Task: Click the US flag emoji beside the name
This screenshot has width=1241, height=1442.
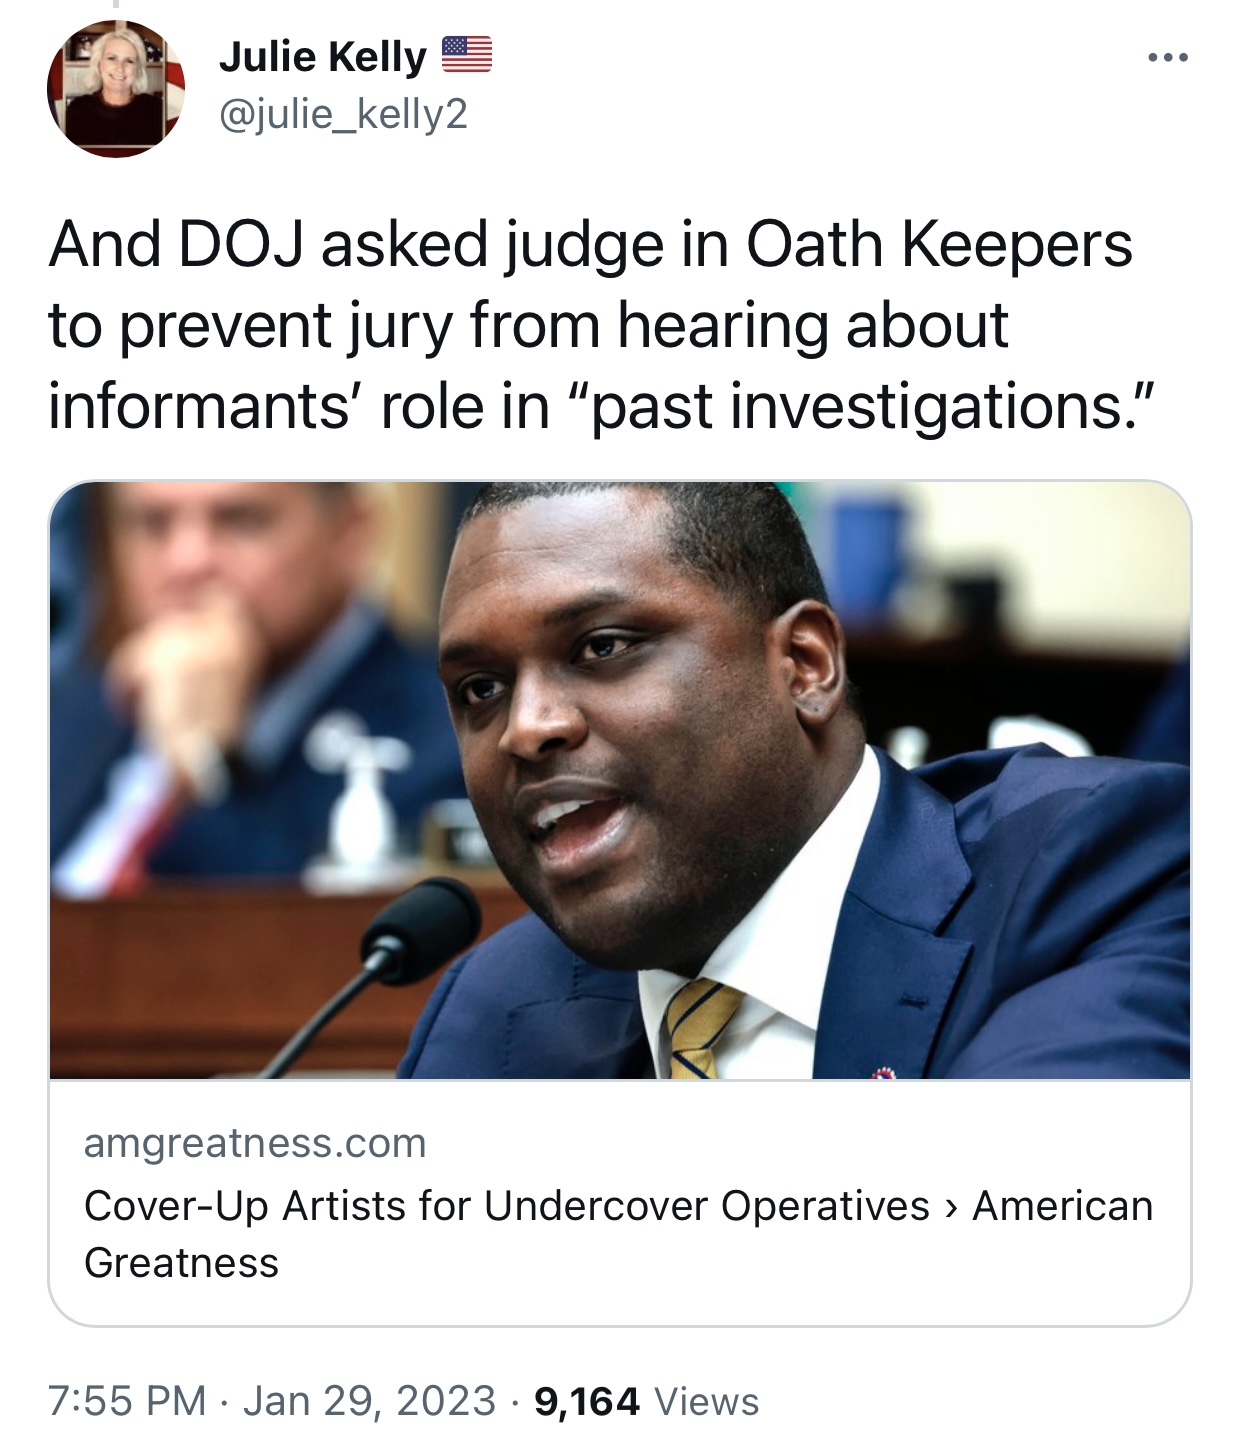Action: pos(467,55)
